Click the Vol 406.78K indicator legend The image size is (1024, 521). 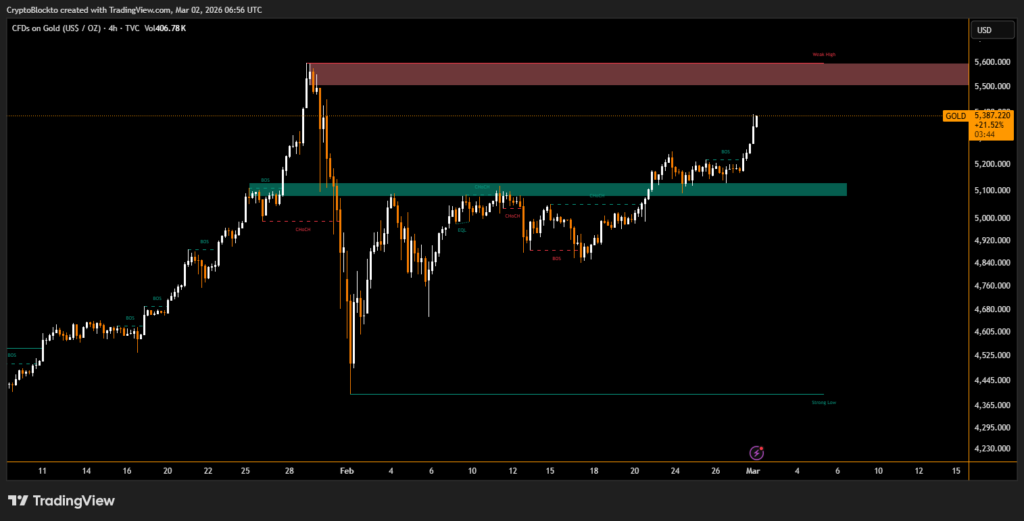point(163,28)
